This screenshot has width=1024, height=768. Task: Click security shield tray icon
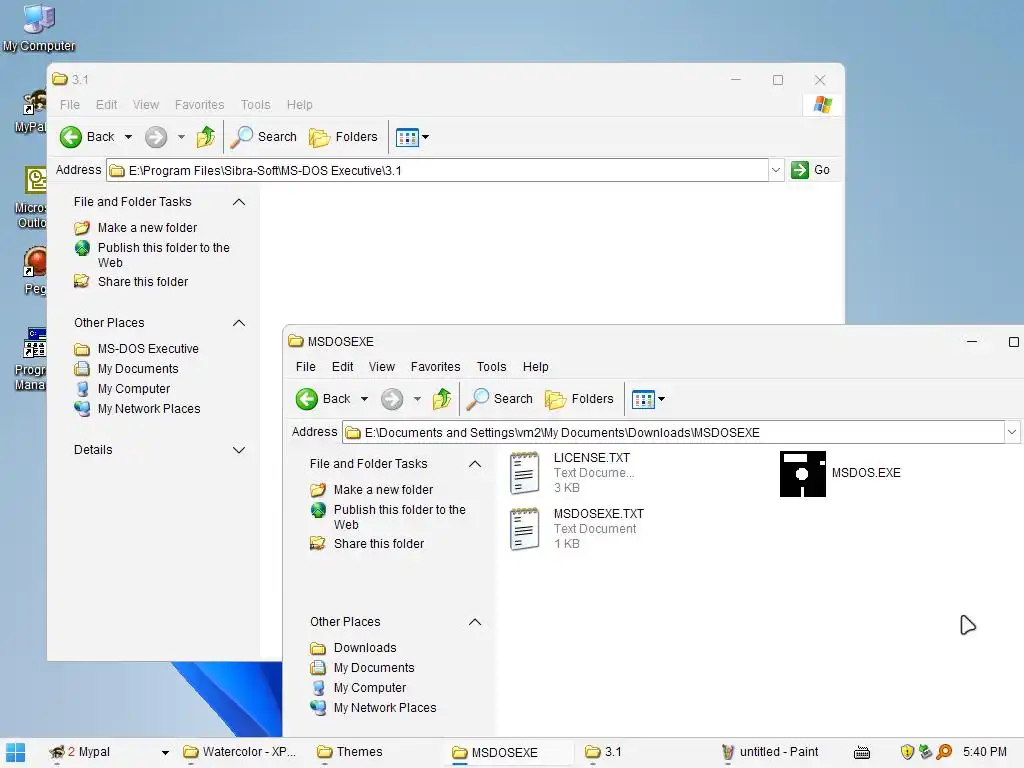click(907, 752)
